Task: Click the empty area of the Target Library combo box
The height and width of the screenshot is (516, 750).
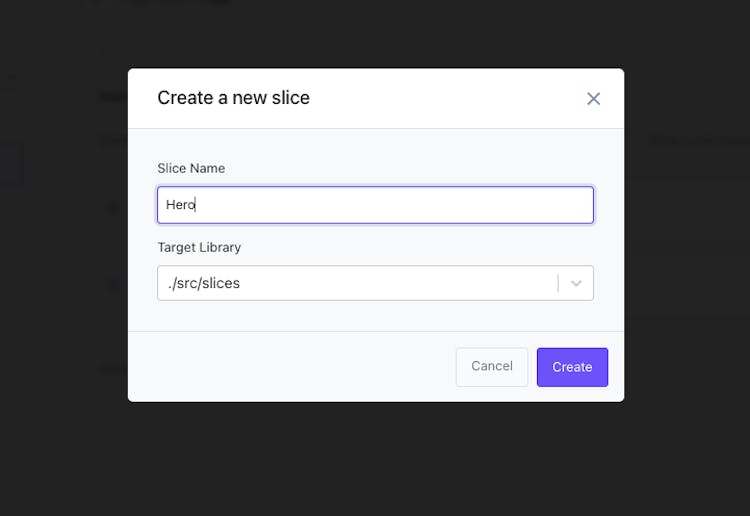Action: 397,283
